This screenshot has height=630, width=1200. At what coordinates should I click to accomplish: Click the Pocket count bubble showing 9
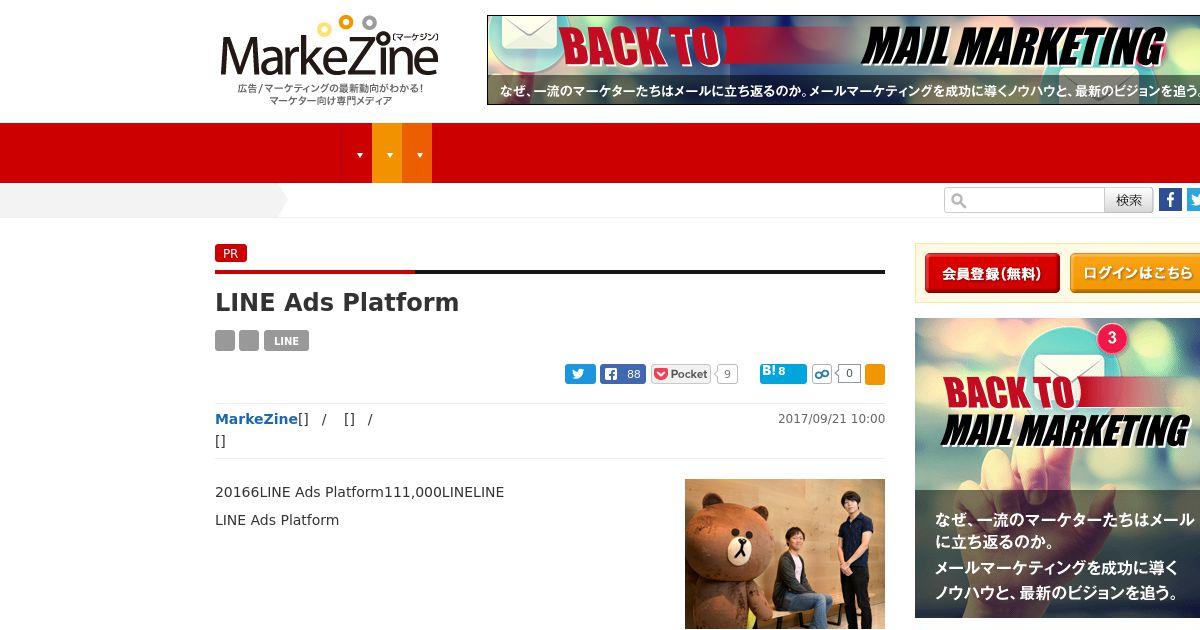(727, 374)
